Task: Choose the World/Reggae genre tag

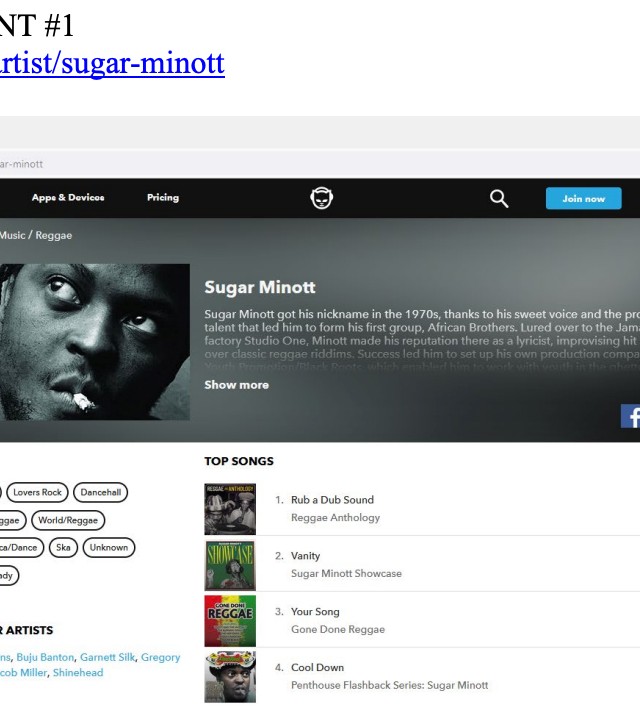Action: pyautogui.click(x=68, y=520)
